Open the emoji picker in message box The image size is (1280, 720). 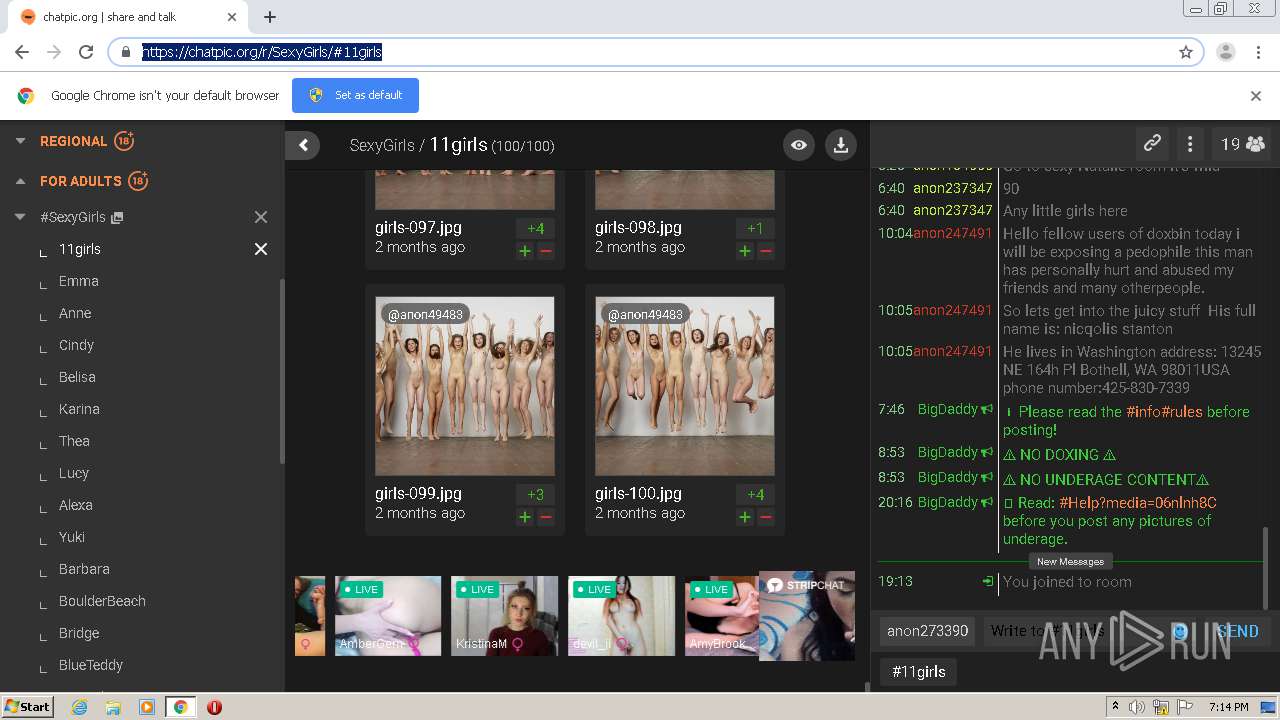coord(1179,631)
